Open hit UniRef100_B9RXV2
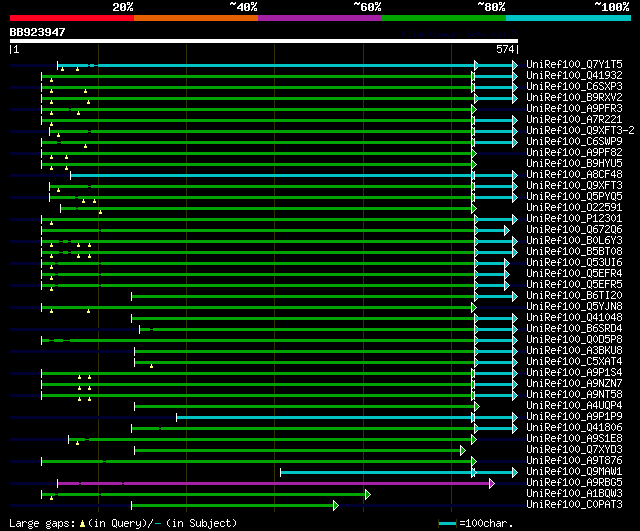 pos(574,98)
